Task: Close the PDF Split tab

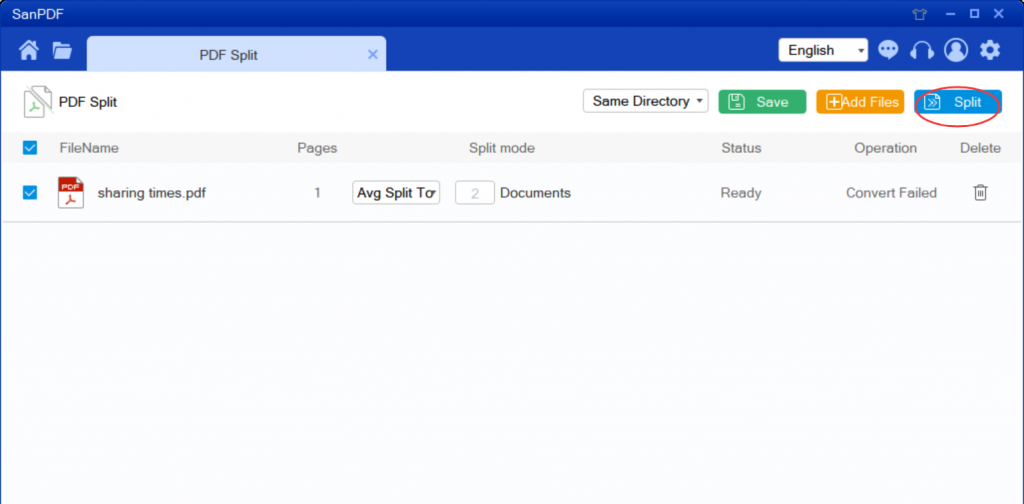Action: coord(373,55)
